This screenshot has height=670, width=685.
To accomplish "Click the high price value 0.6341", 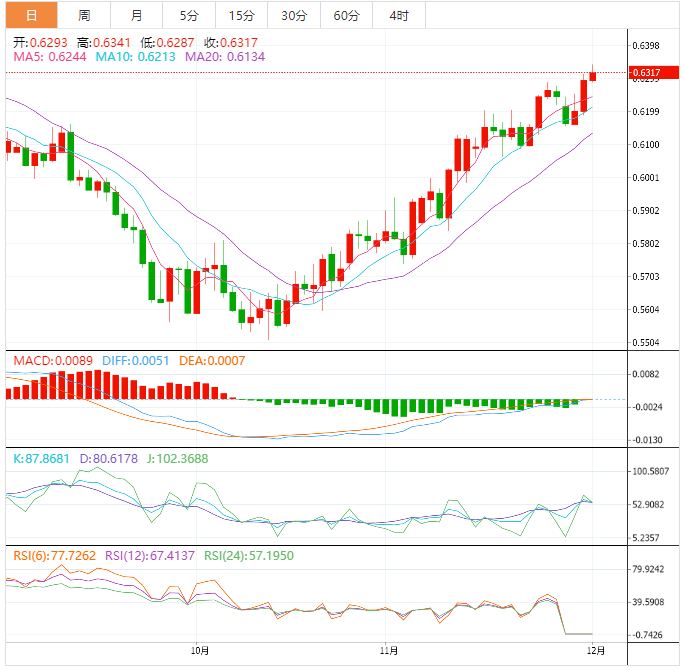I will click(x=112, y=43).
